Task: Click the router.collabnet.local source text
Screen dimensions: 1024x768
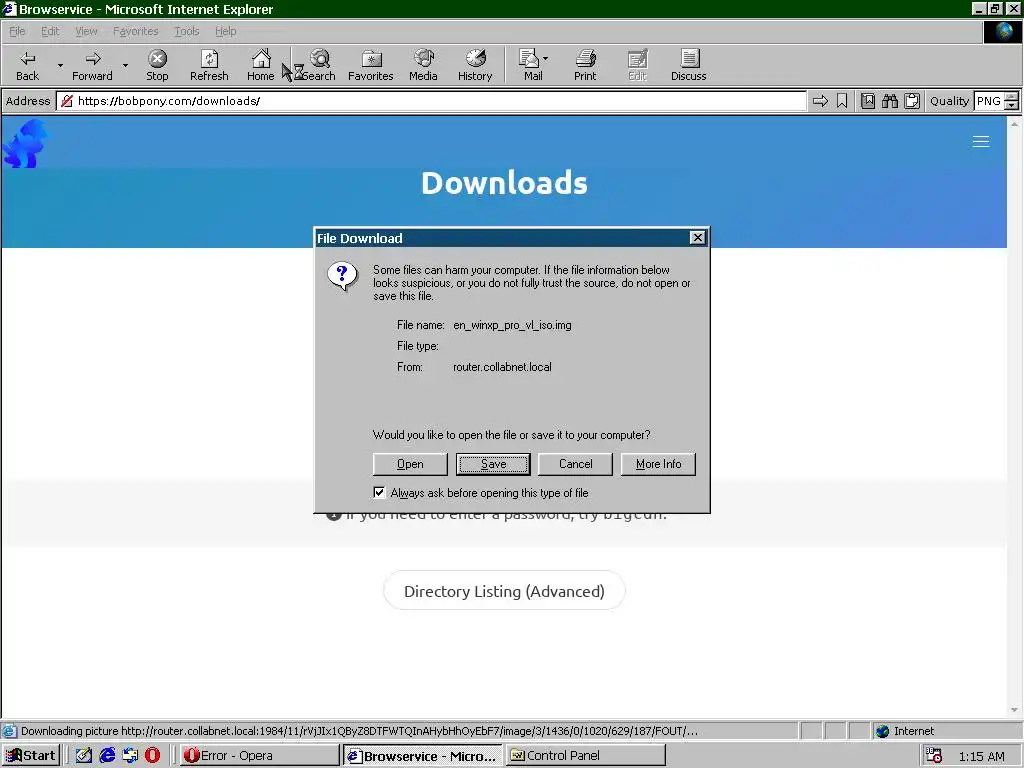Action: click(x=502, y=367)
